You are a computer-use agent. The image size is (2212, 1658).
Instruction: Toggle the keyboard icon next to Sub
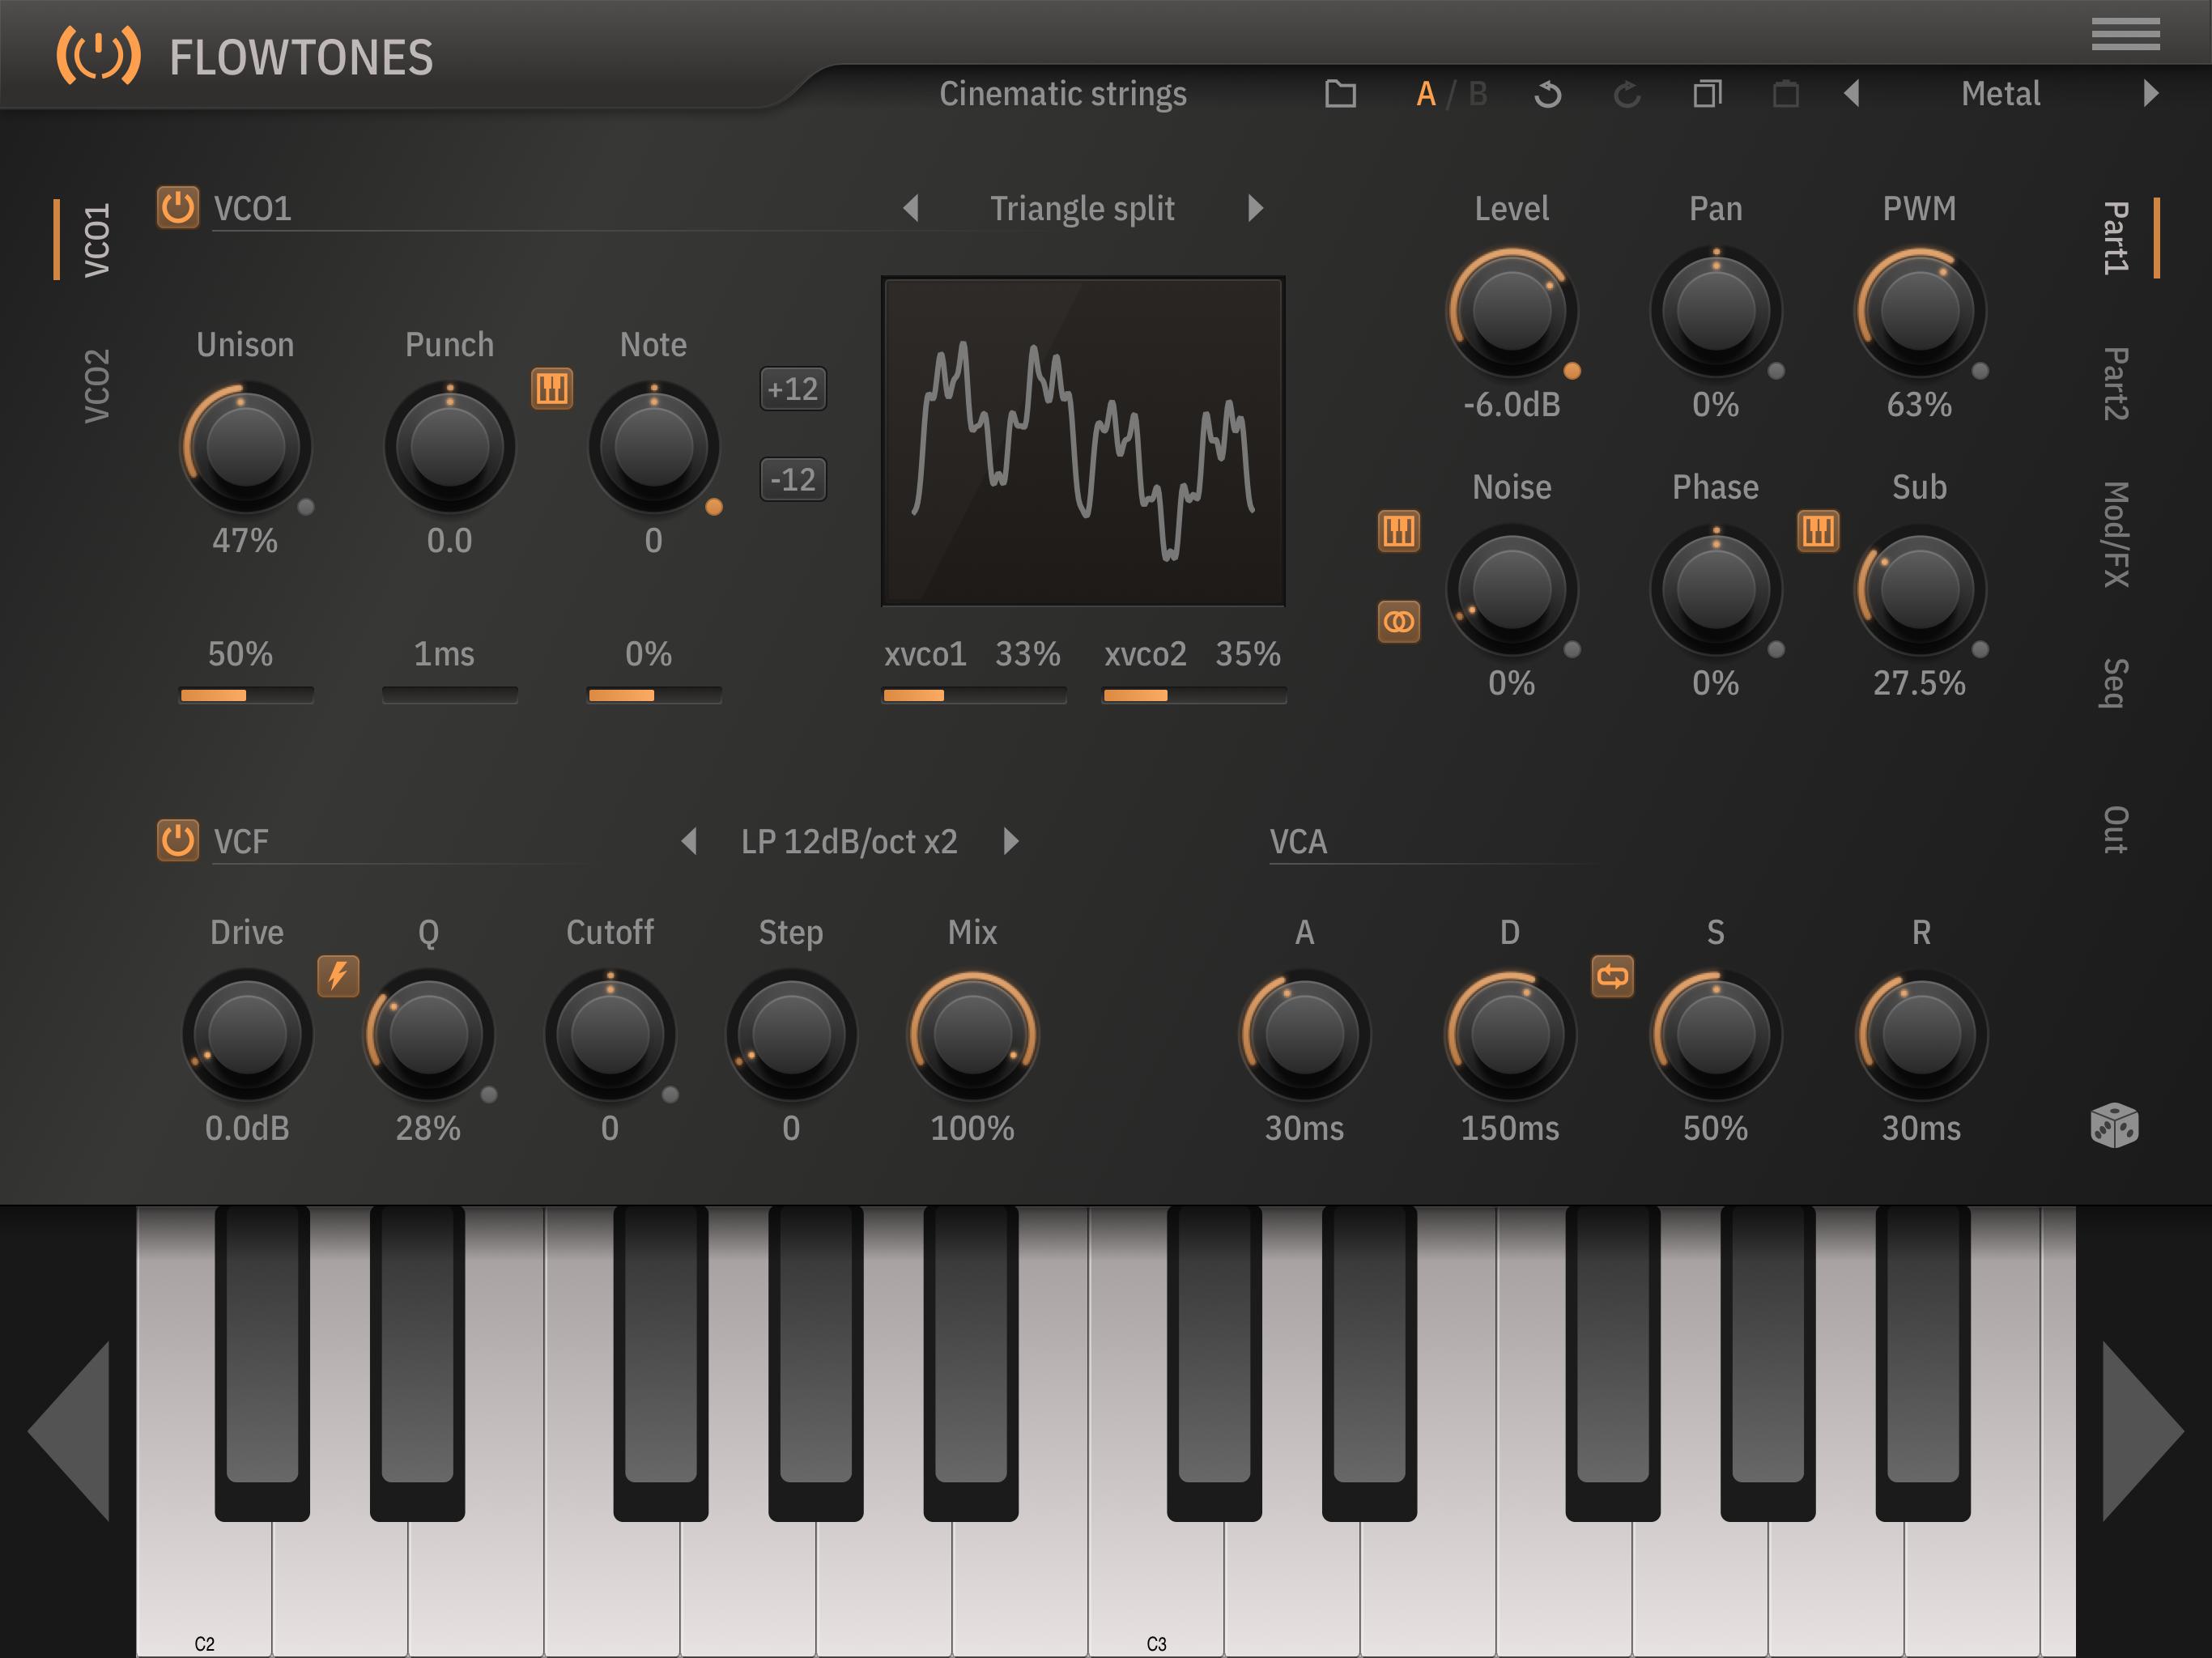coord(1818,531)
